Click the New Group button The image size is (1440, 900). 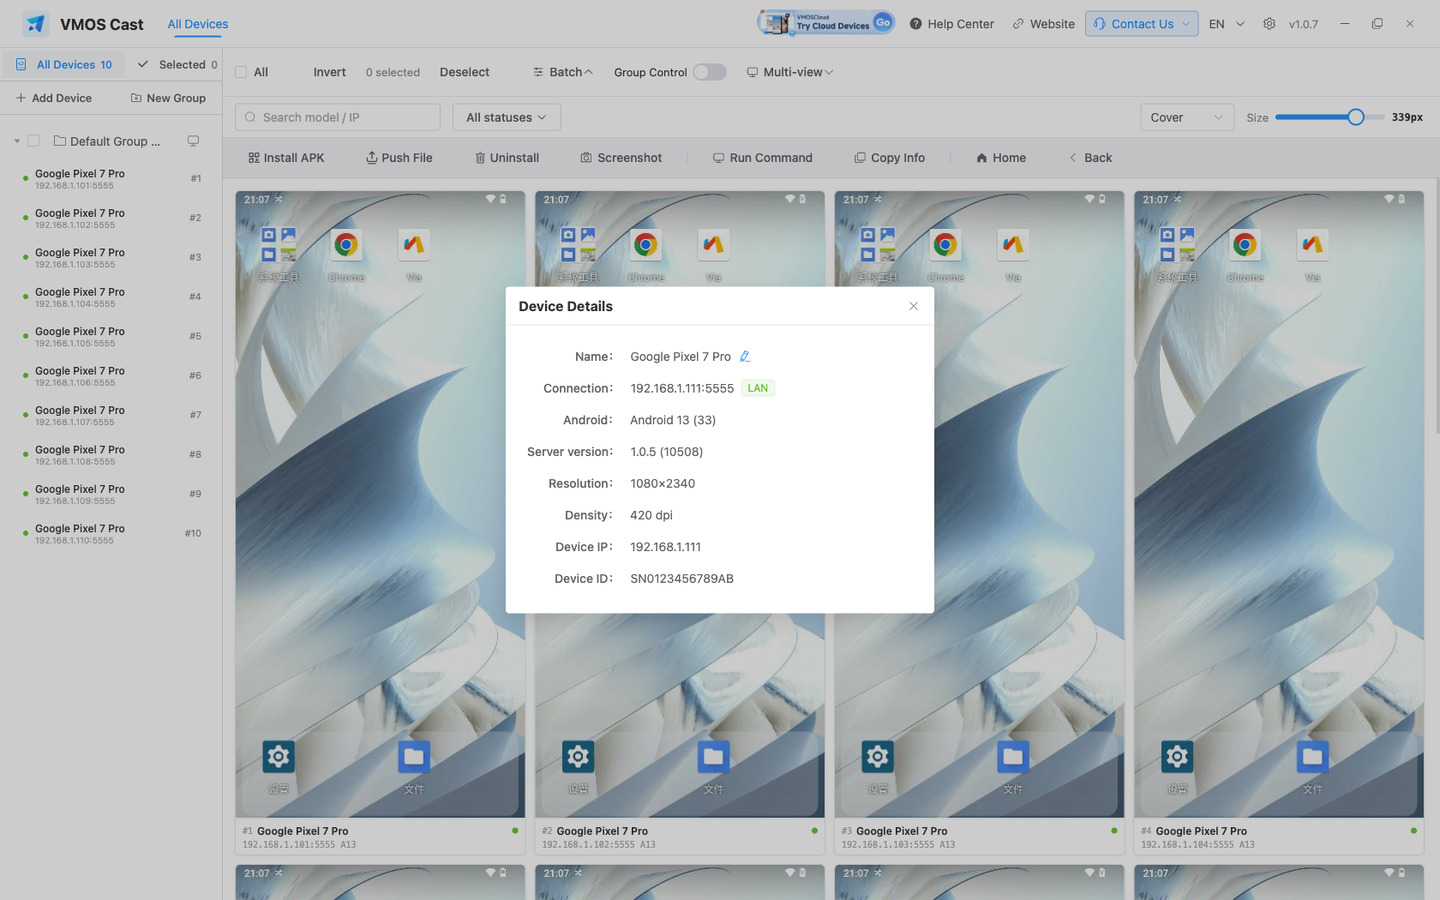[168, 98]
